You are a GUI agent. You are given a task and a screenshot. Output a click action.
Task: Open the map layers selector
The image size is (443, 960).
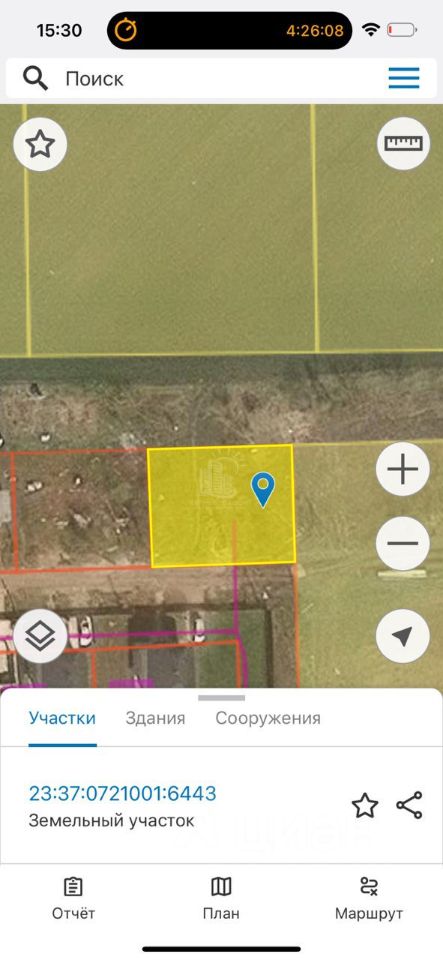tap(40, 636)
